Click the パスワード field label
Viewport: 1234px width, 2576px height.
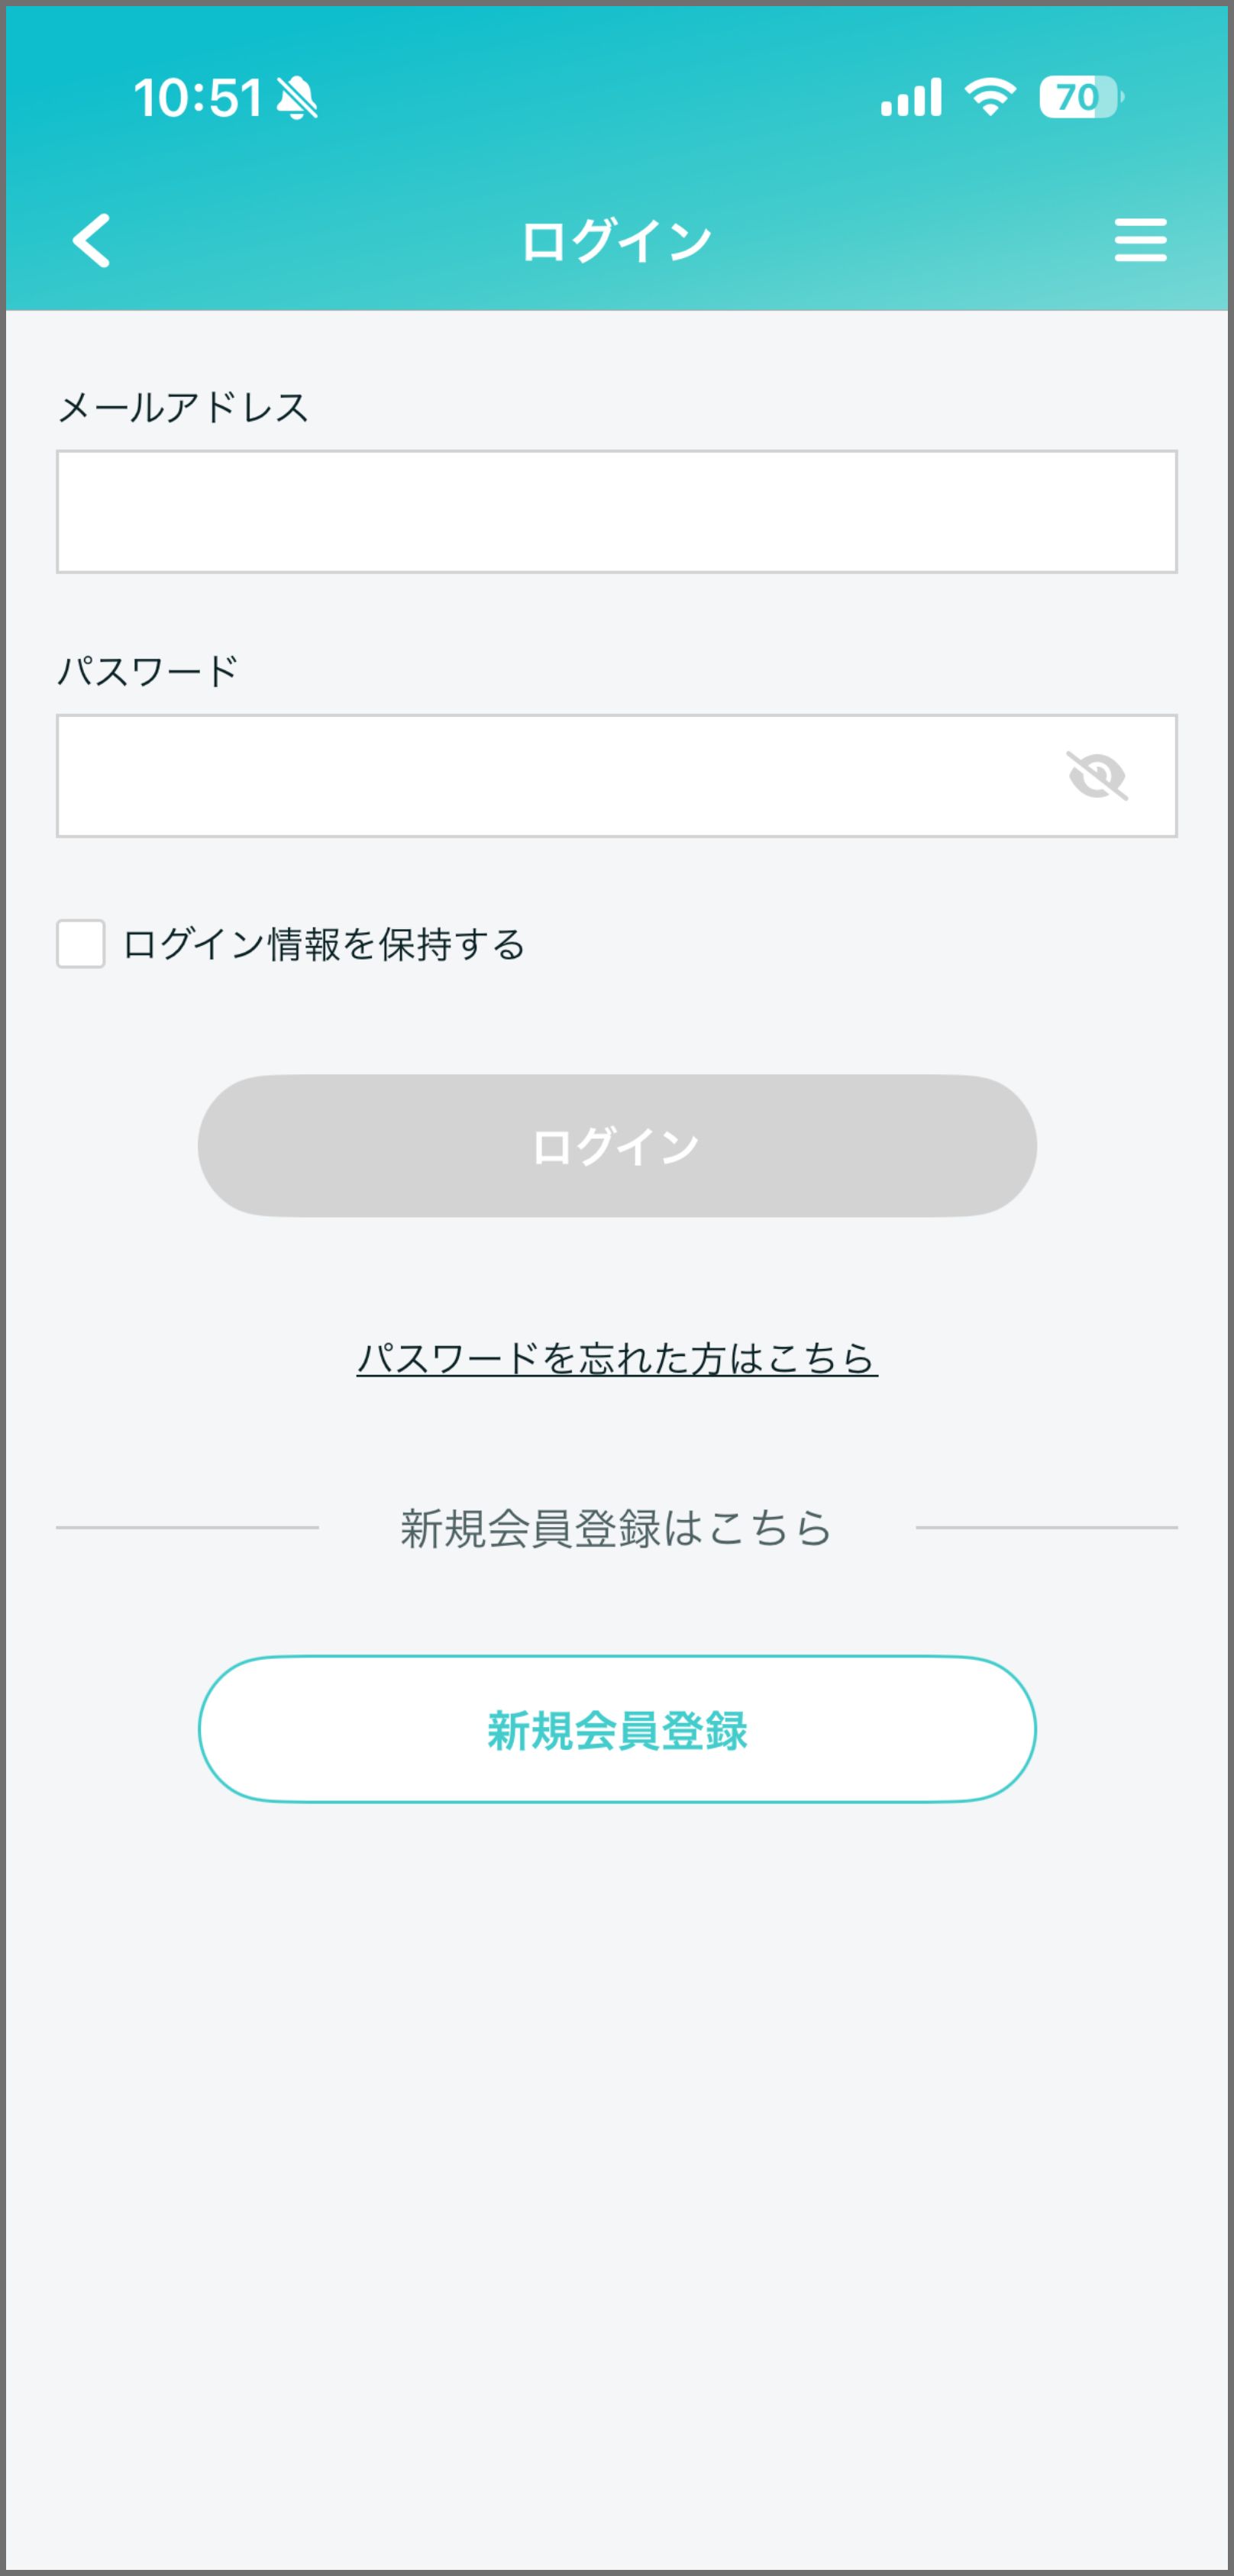(148, 671)
